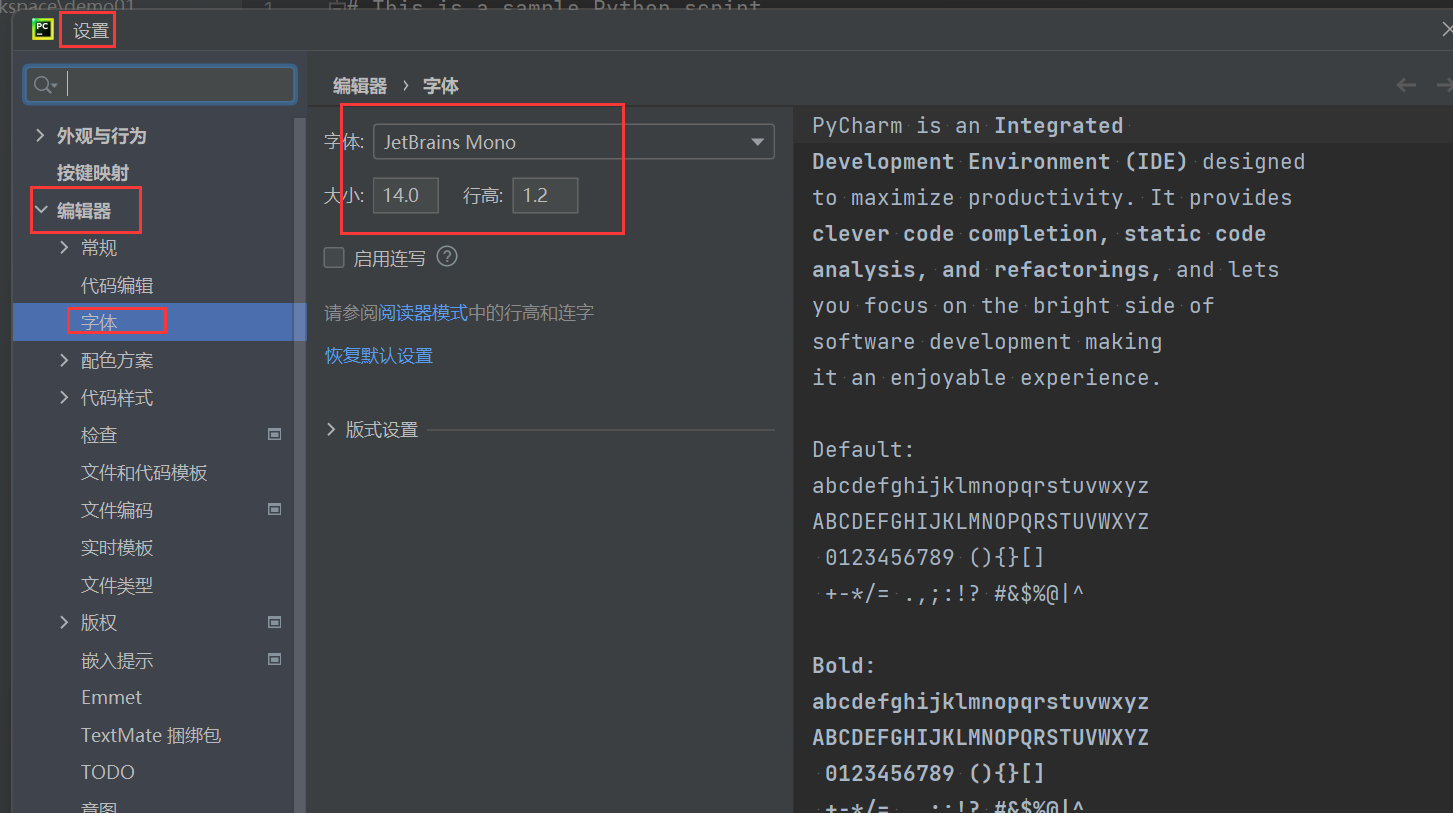Viewport: 1453px width, 813px height.
Task: Click the 阅读器模式 link
Action: pos(423,313)
